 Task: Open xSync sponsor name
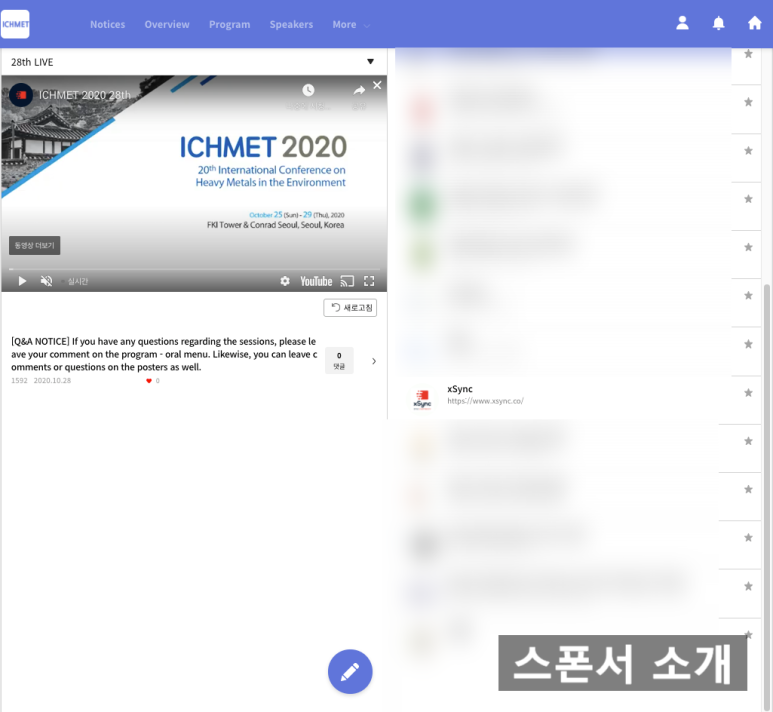tap(459, 389)
